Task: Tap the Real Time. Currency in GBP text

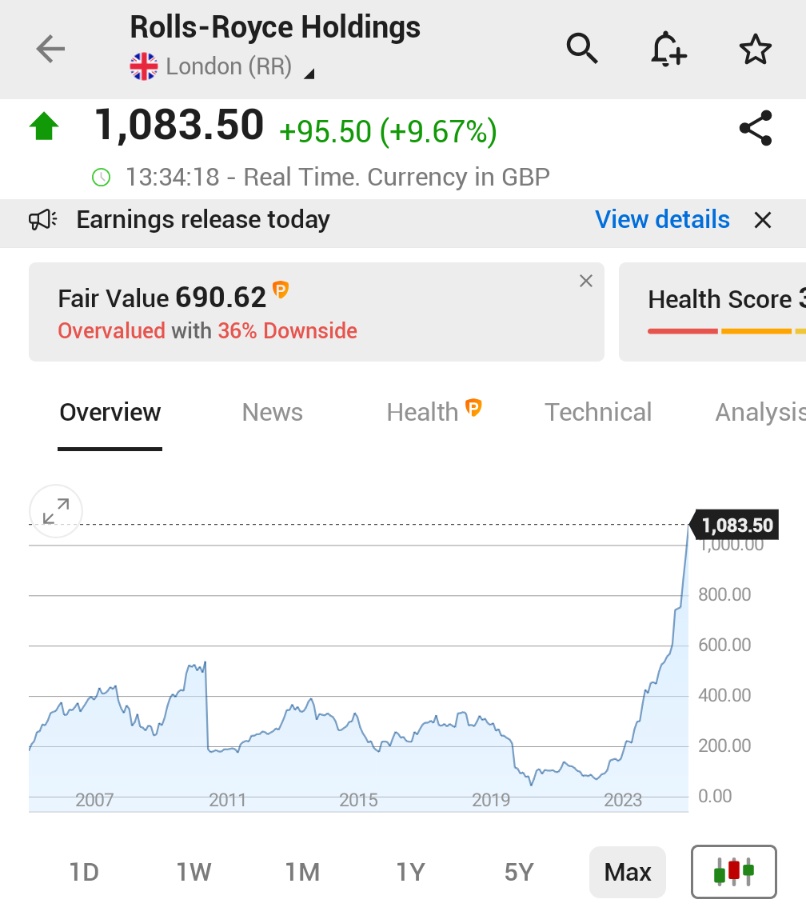Action: click(396, 177)
